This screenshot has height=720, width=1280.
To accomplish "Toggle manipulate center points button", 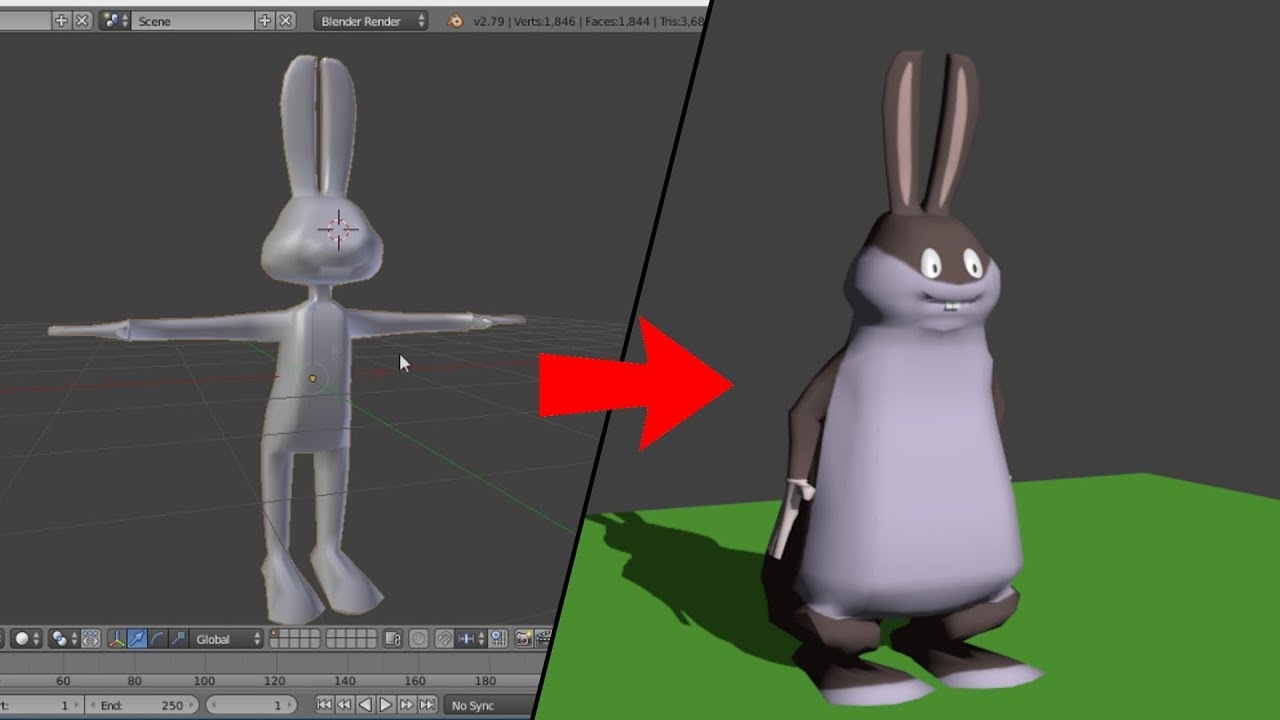I will click(x=91, y=638).
